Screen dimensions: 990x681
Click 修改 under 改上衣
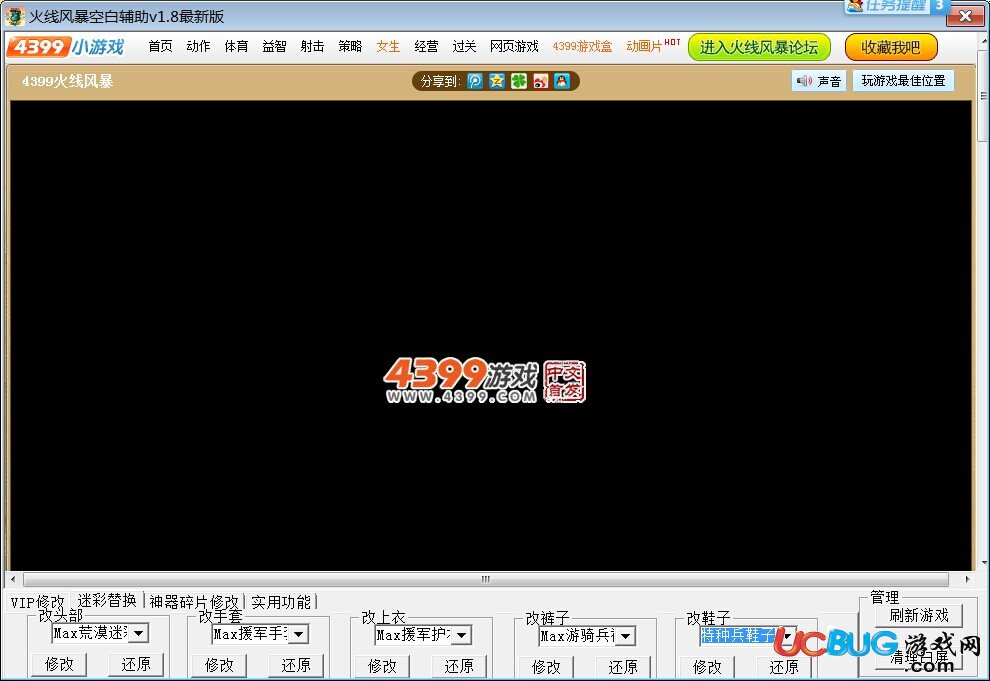382,666
